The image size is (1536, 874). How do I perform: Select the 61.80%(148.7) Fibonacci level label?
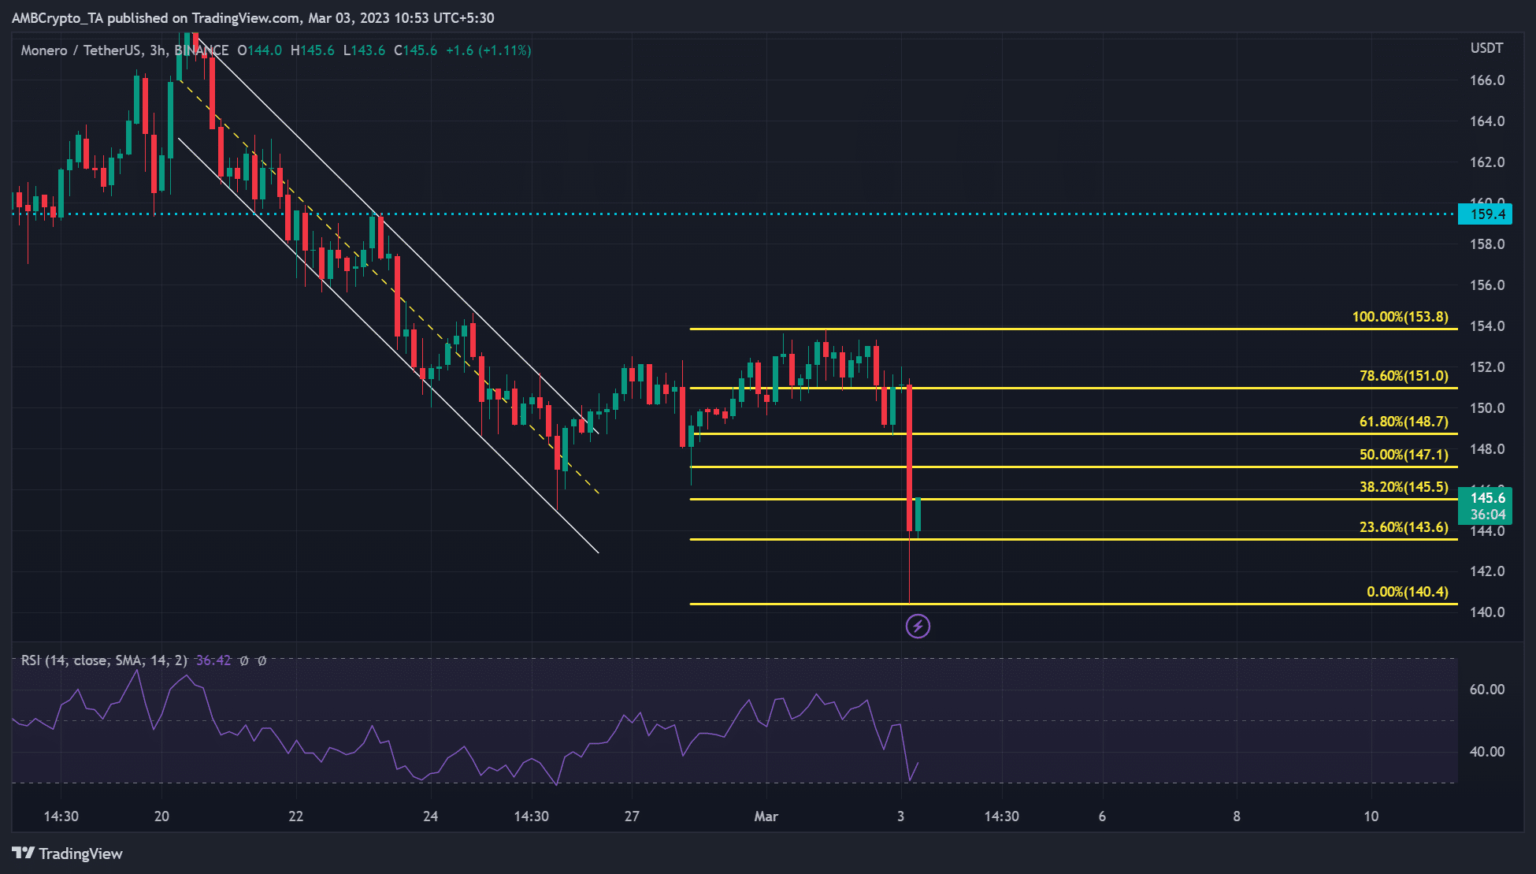tap(1403, 421)
